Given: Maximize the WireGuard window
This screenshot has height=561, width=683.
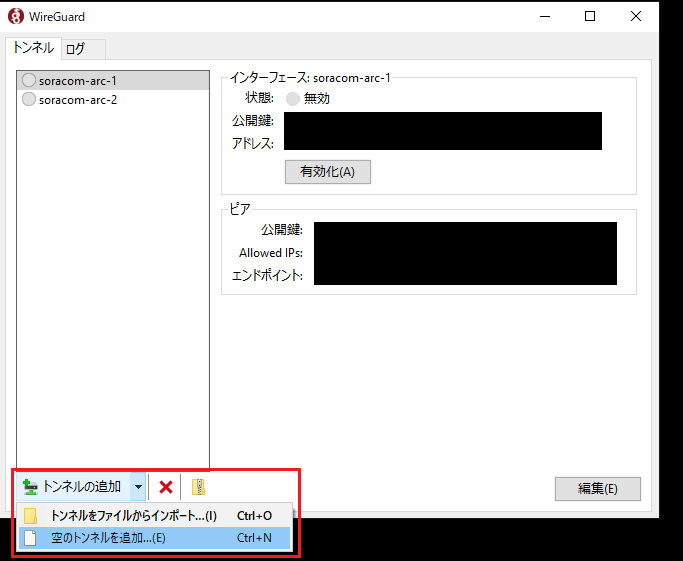Looking at the screenshot, I should [x=590, y=16].
